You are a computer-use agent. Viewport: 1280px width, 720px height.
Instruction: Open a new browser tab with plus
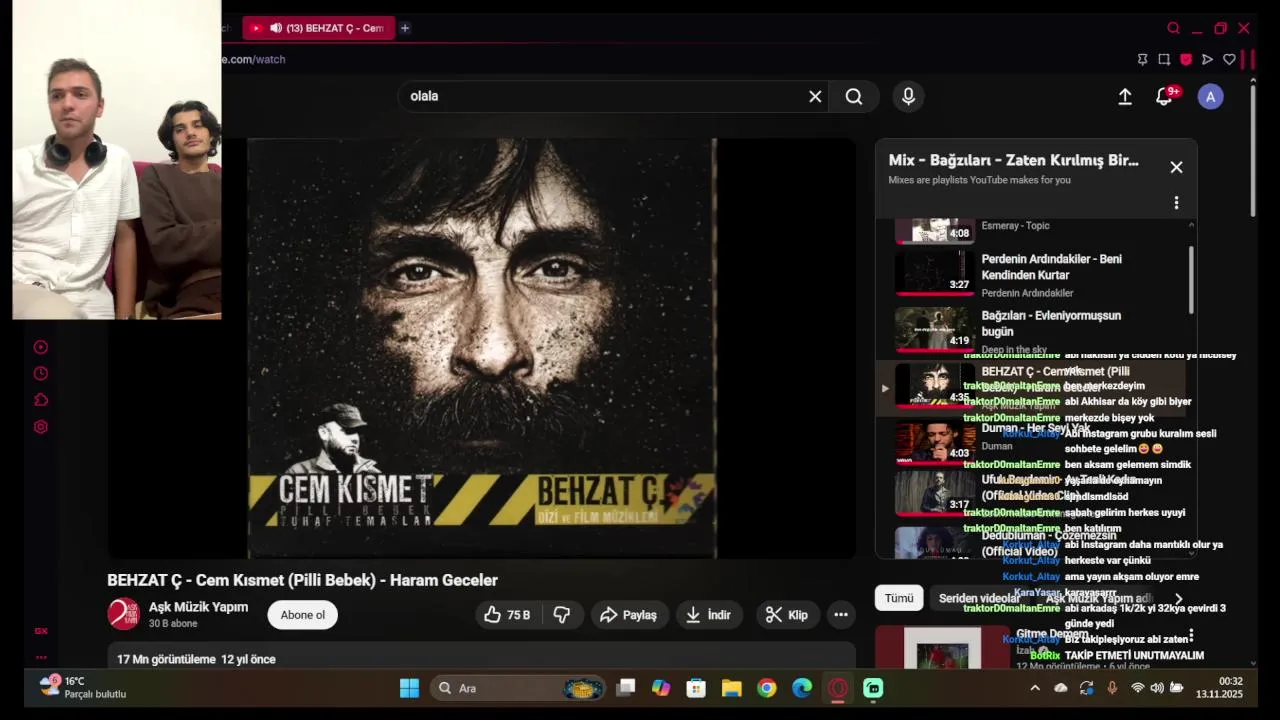click(x=405, y=28)
